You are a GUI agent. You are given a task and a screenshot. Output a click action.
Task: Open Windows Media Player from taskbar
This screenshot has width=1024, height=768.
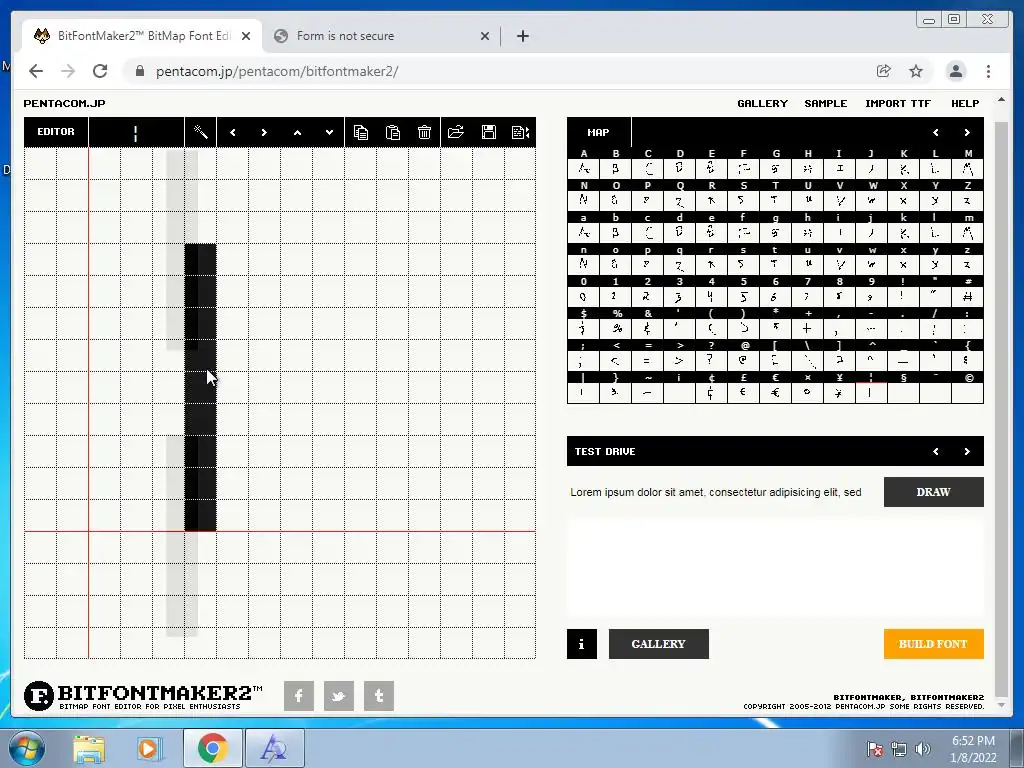148,749
